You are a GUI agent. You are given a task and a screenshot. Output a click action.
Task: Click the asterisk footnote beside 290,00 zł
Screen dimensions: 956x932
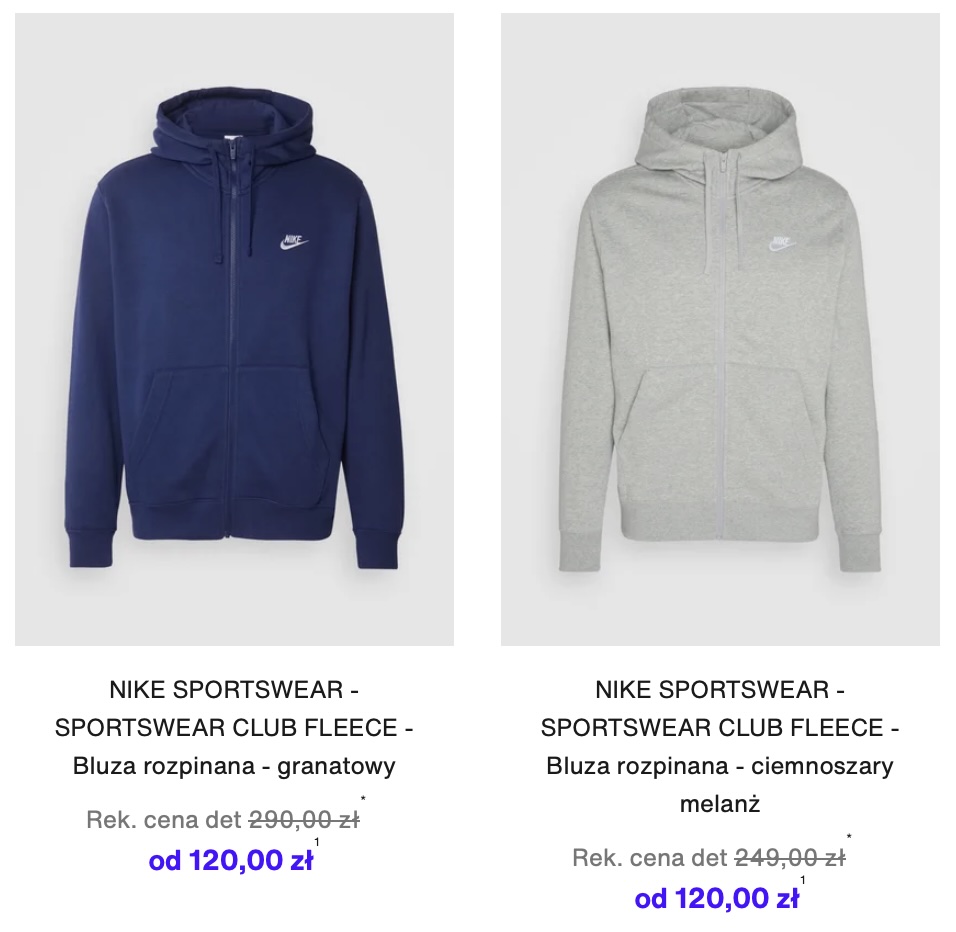[363, 799]
